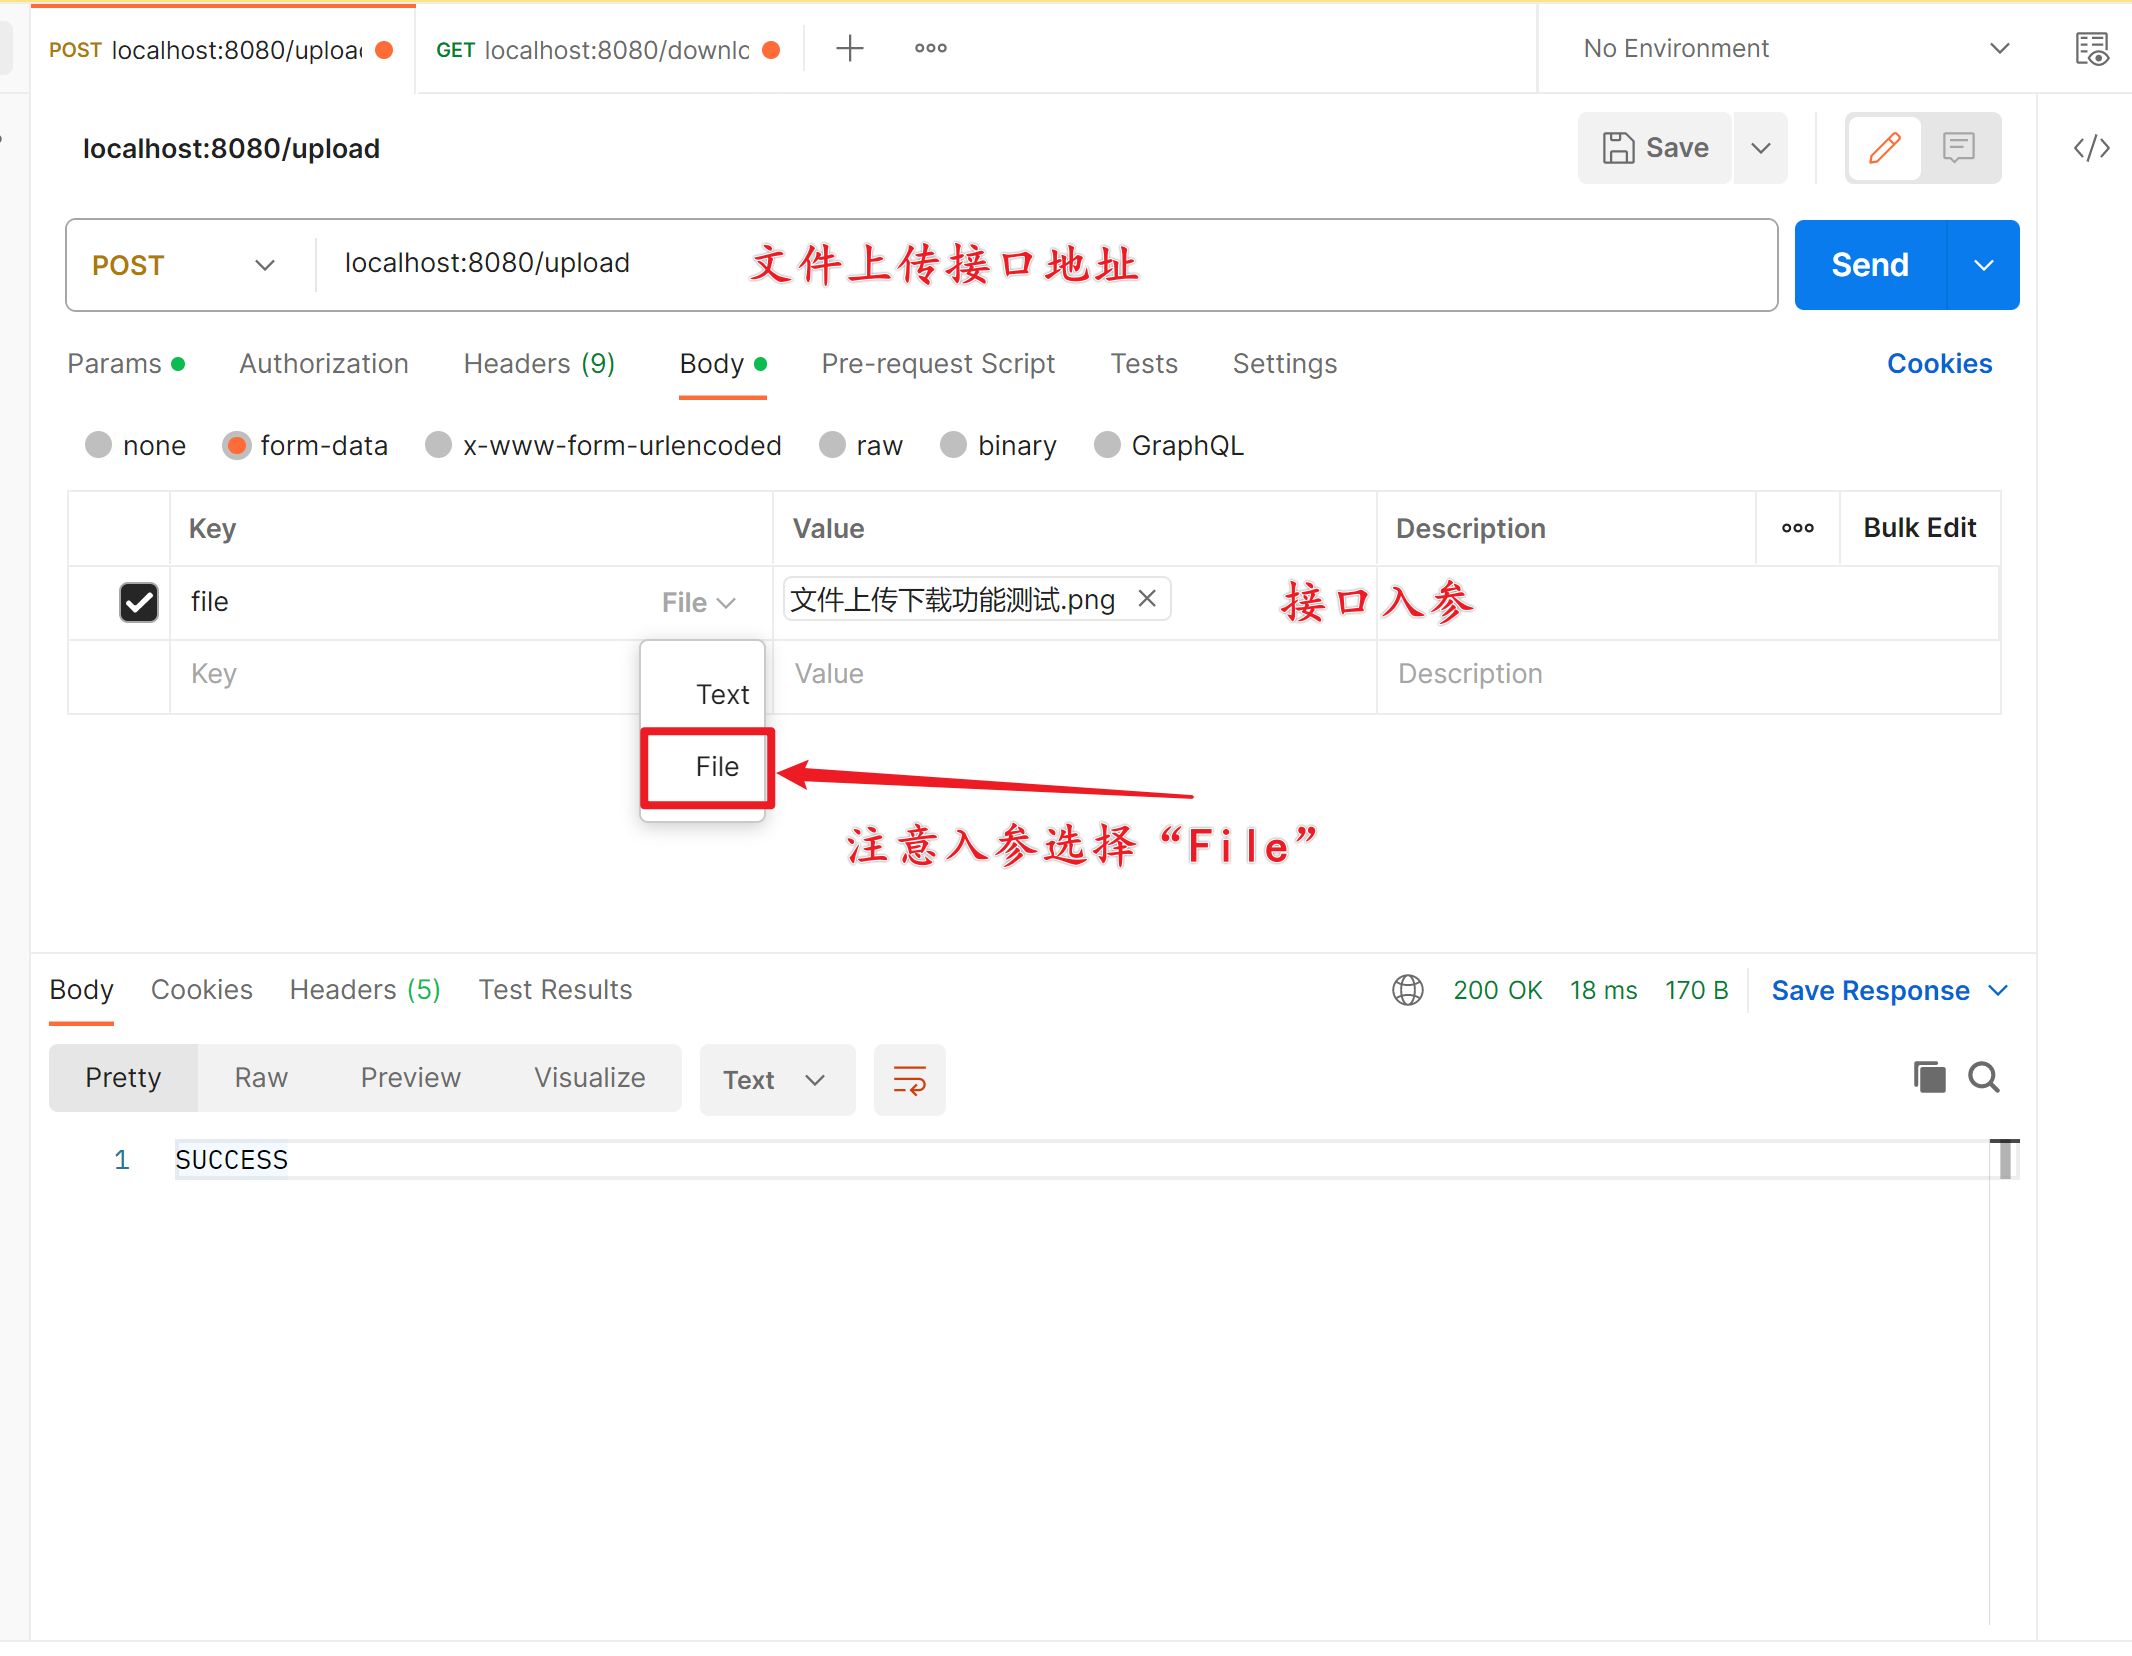The width and height of the screenshot is (2132, 1656).
Task: Open the Test Results tab
Action: (x=555, y=990)
